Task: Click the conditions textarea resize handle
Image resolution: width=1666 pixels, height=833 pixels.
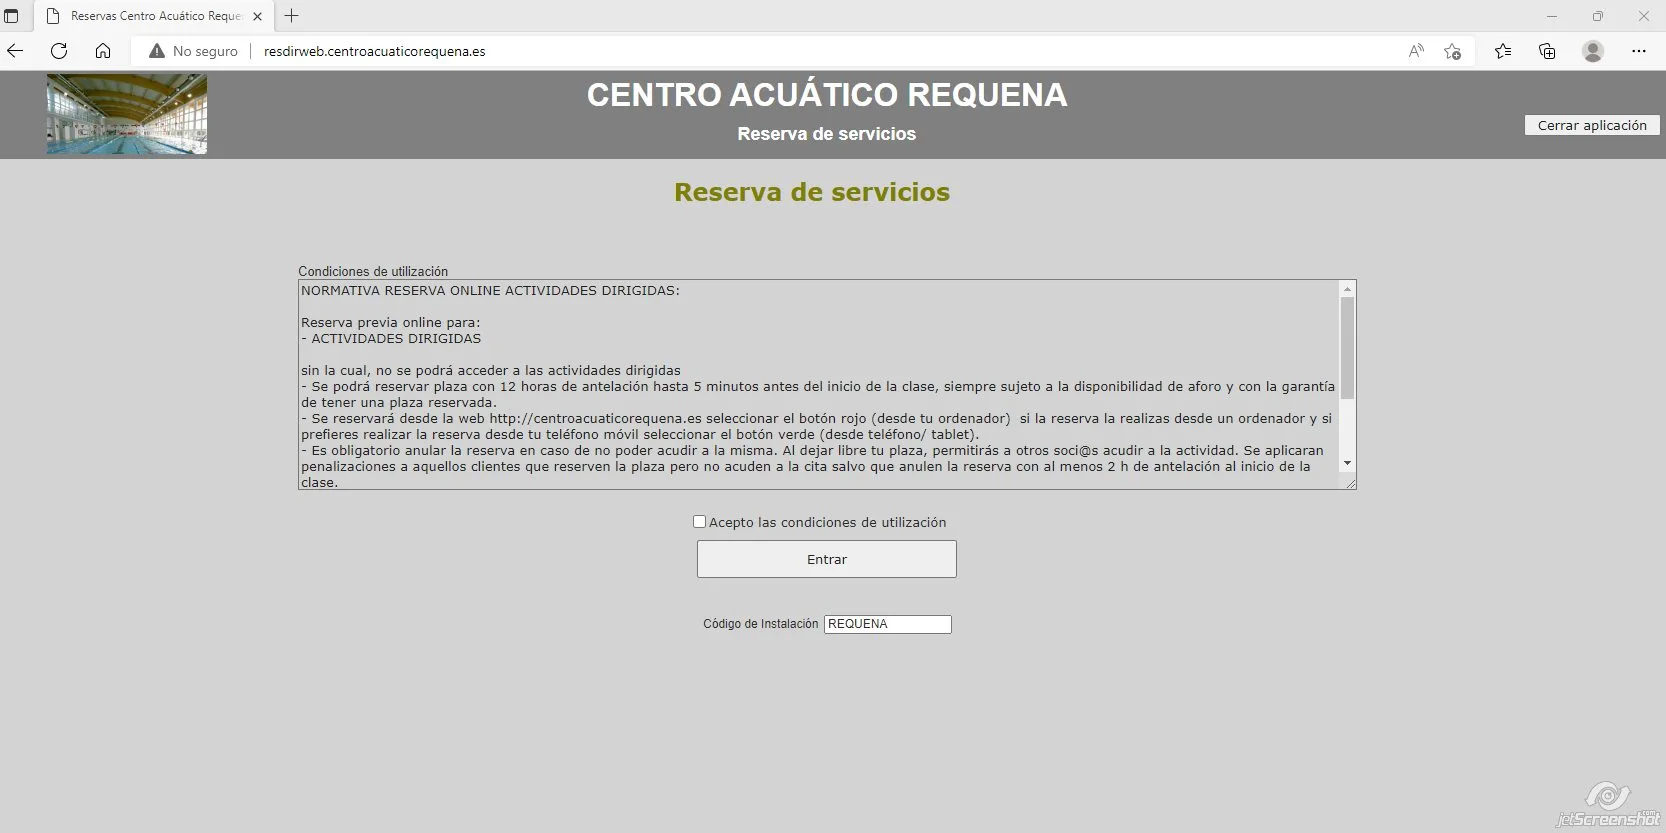Action: (x=1350, y=483)
